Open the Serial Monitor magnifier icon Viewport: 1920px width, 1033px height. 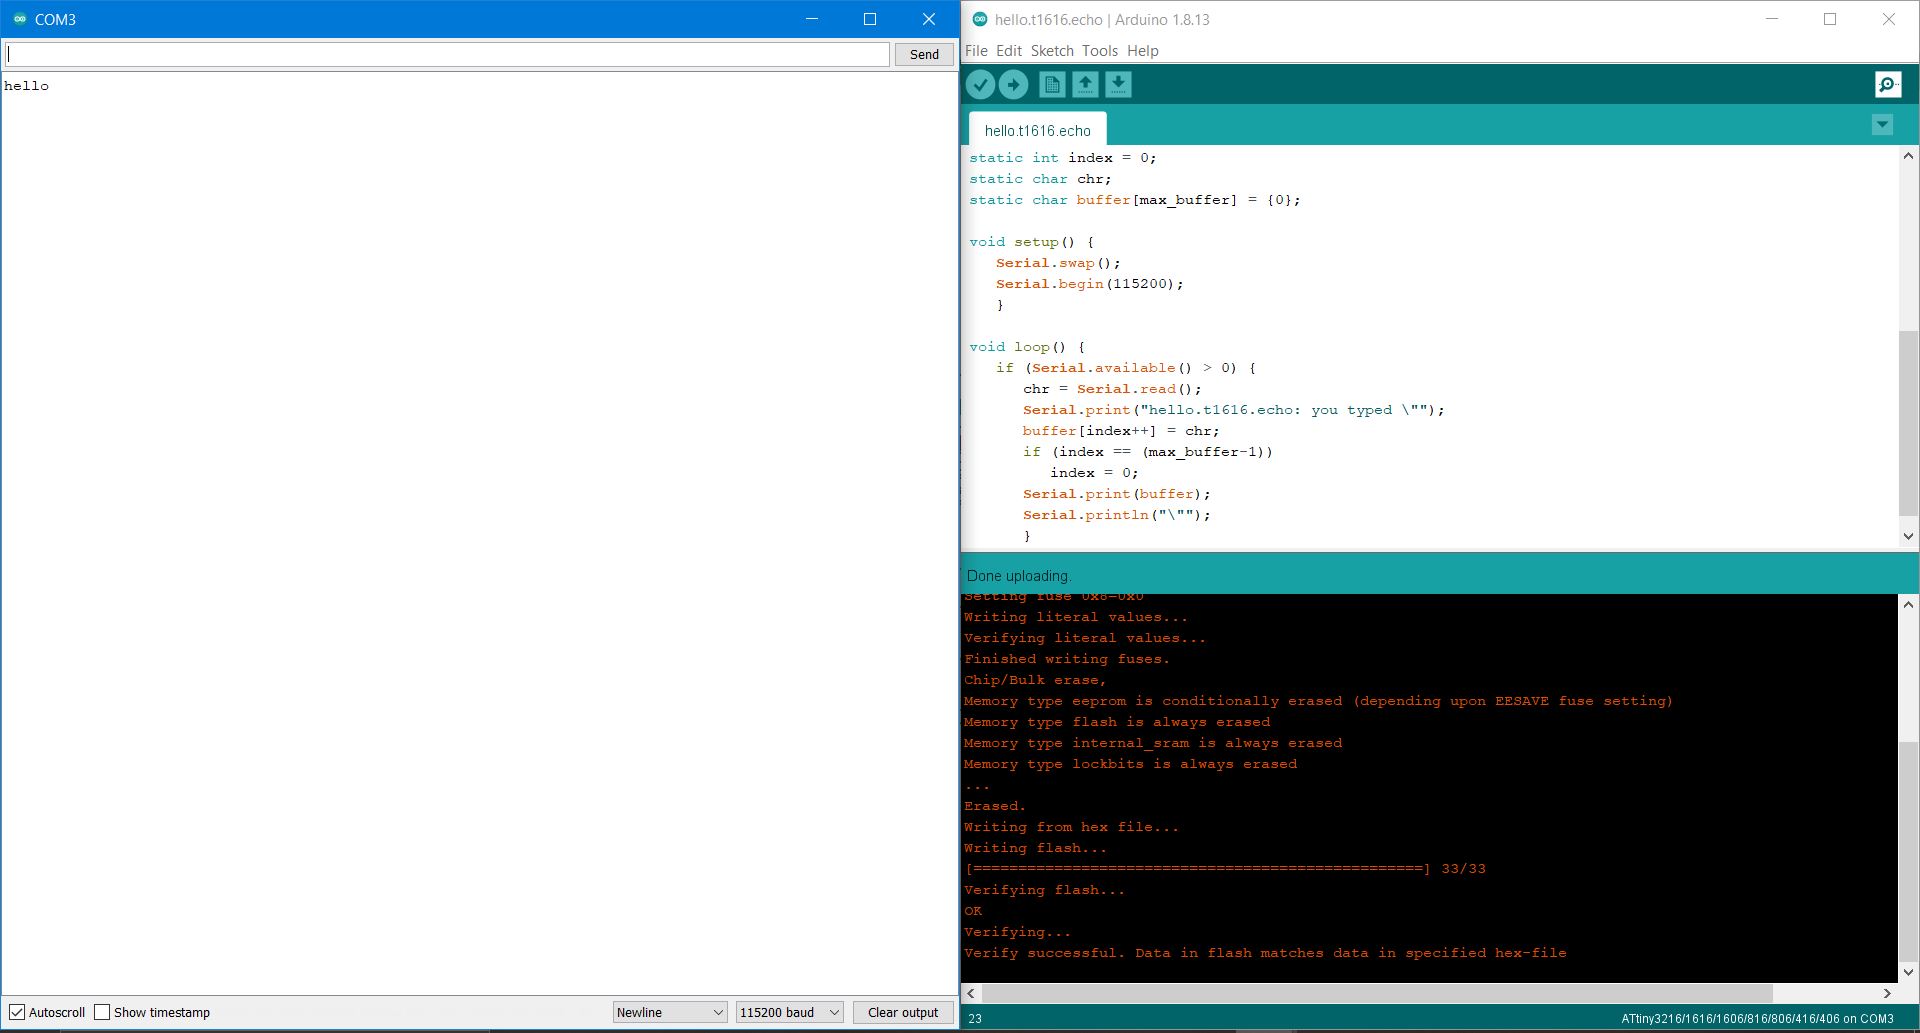click(x=1887, y=85)
